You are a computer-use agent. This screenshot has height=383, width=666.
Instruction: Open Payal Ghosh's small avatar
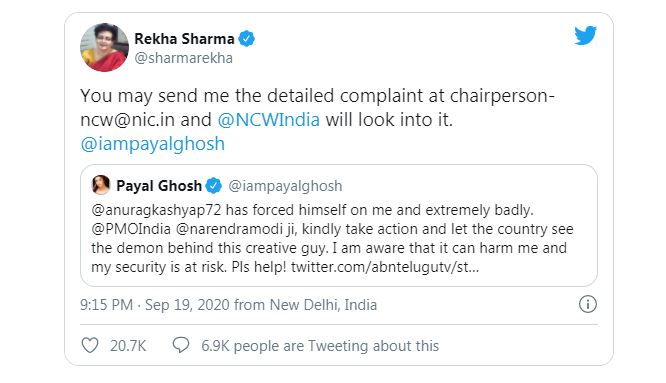[101, 185]
